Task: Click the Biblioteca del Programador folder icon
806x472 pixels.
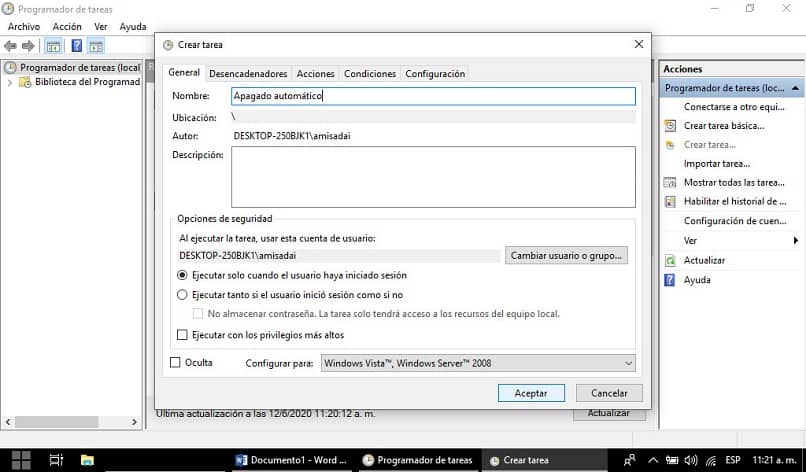Action: pos(25,82)
